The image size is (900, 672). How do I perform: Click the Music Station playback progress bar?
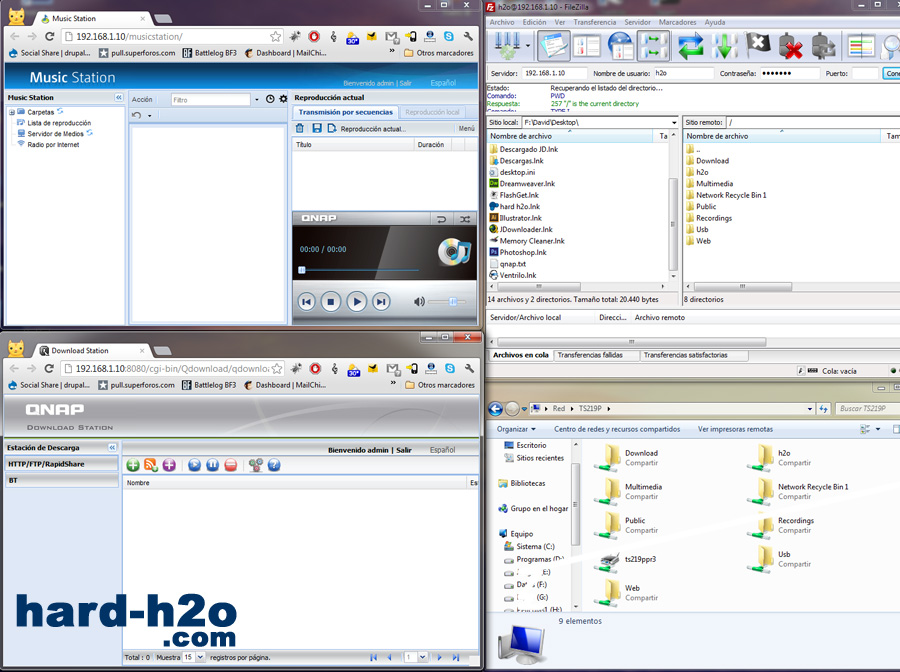pyautogui.click(x=359, y=270)
